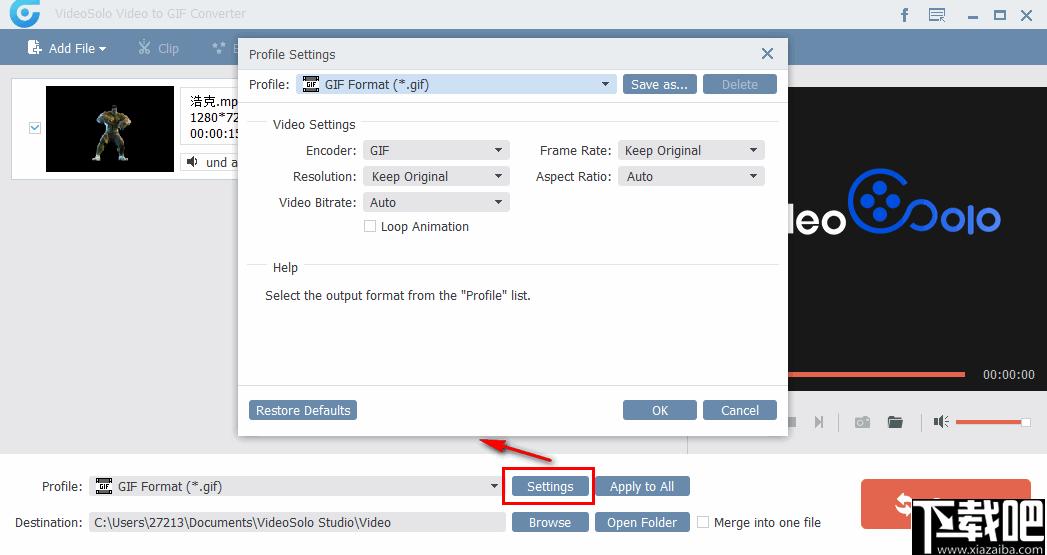Click the Clip scissors tool
The height and width of the screenshot is (555, 1047).
tap(158, 48)
